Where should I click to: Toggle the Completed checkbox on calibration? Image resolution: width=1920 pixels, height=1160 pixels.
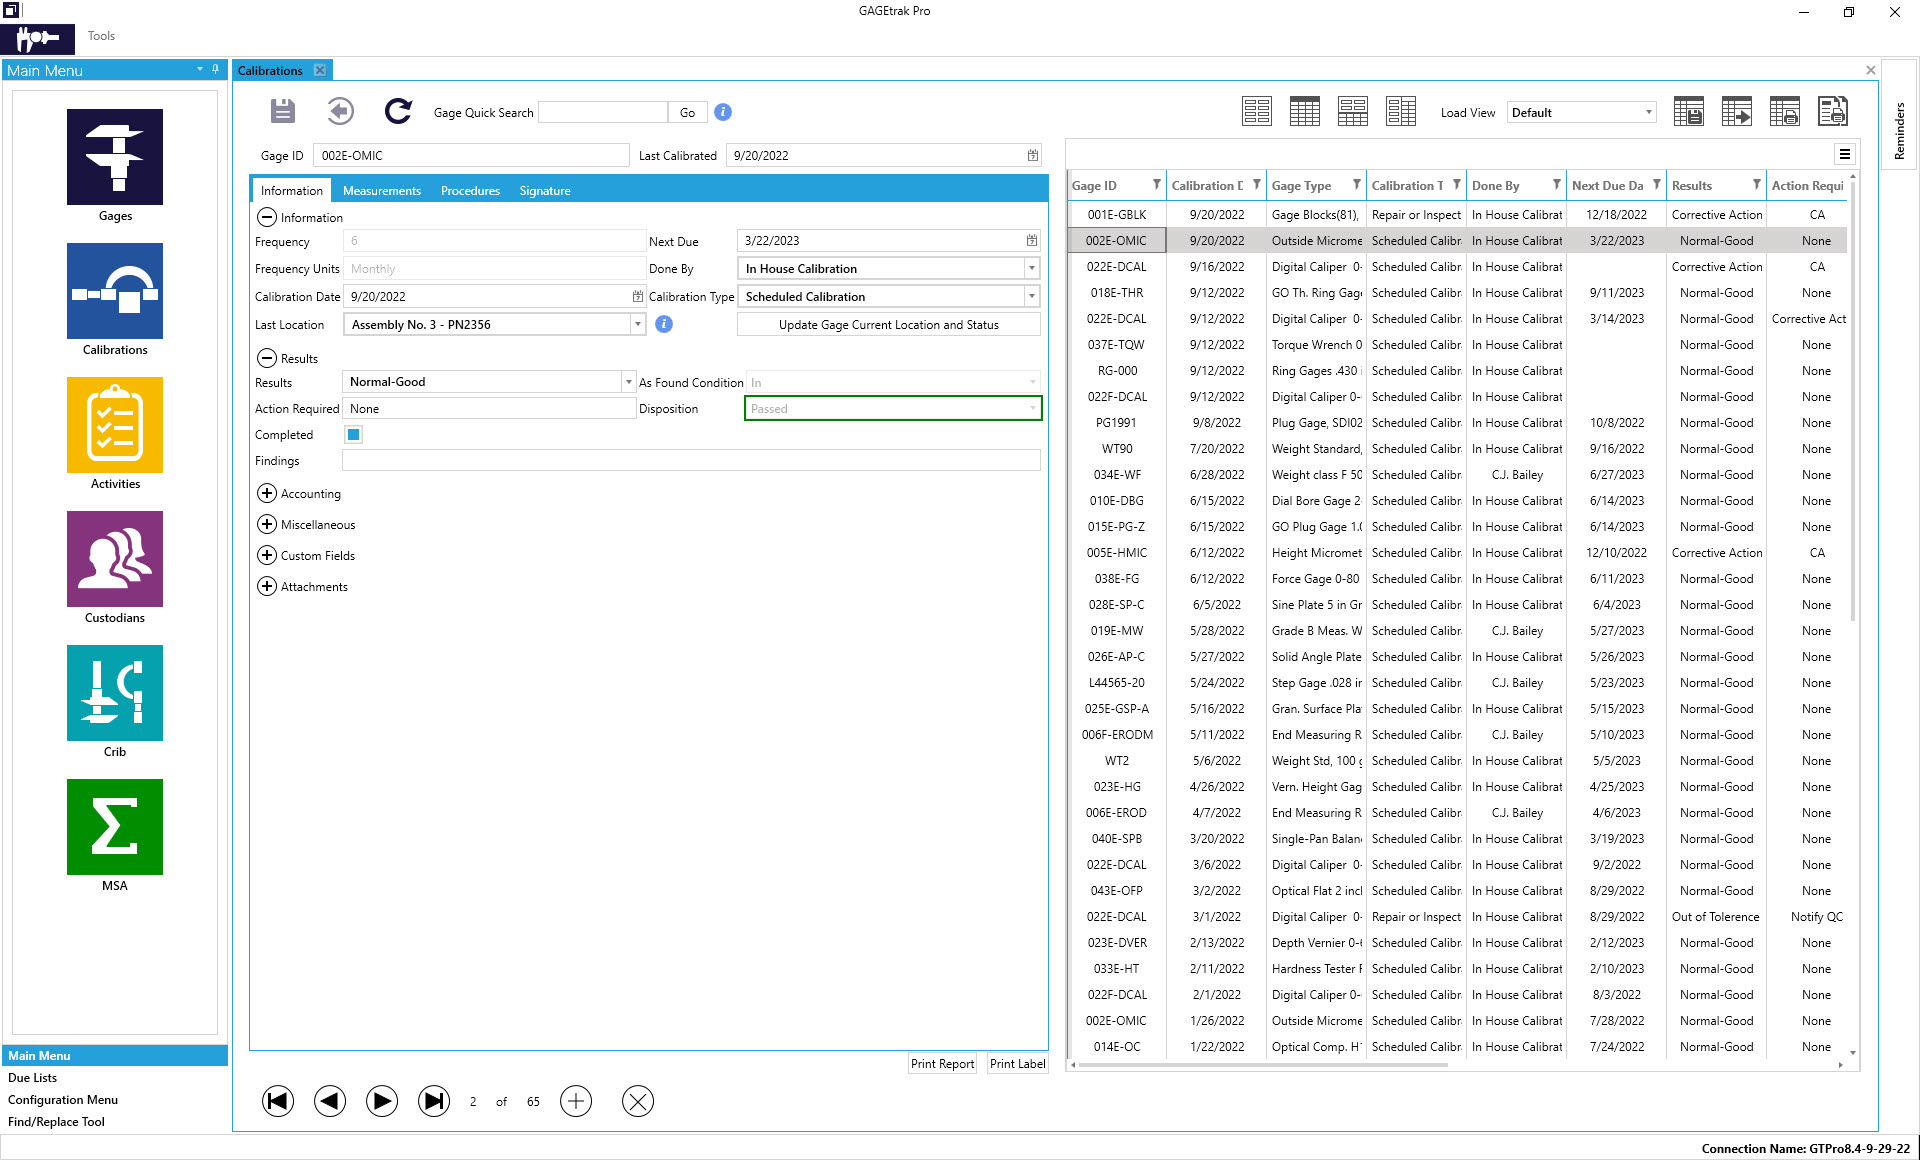pyautogui.click(x=354, y=435)
